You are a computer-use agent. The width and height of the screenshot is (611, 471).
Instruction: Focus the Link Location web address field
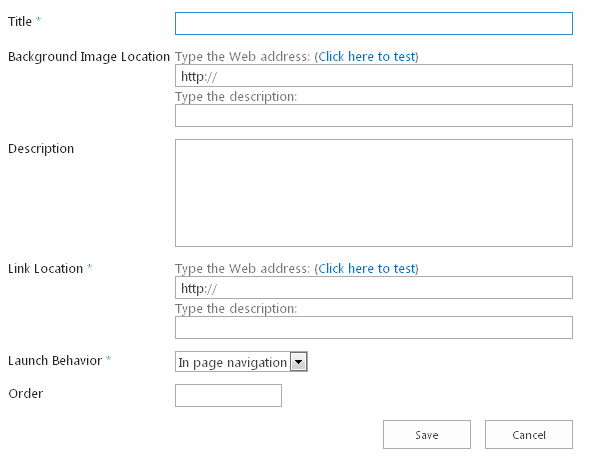pyautogui.click(x=373, y=288)
